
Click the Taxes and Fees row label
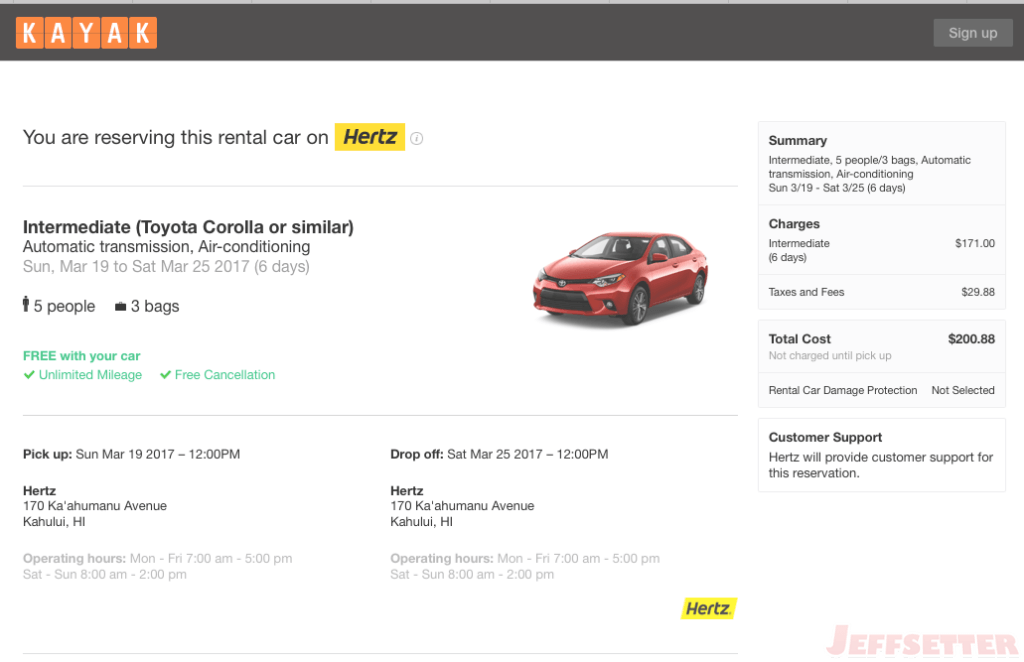click(x=806, y=292)
